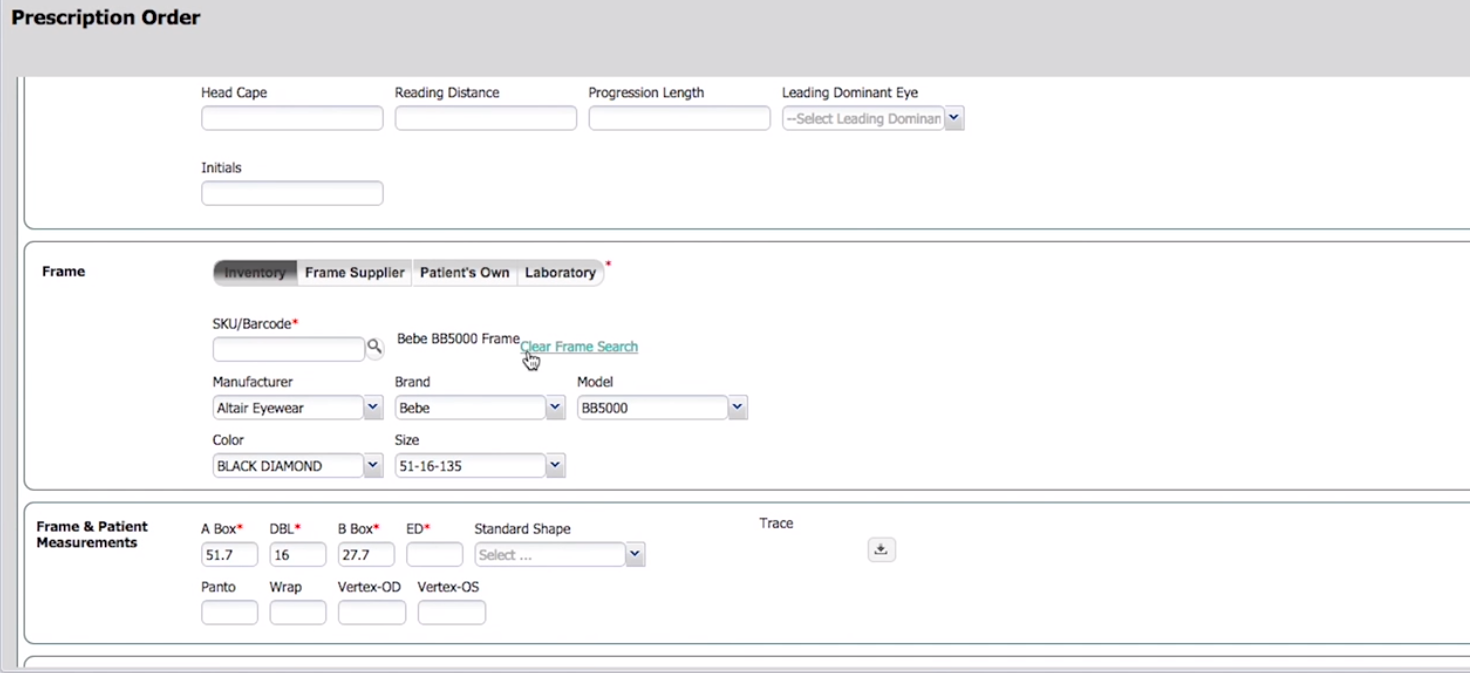Click the Trace import icon
The height and width of the screenshot is (673, 1470).
pyautogui.click(x=880, y=549)
